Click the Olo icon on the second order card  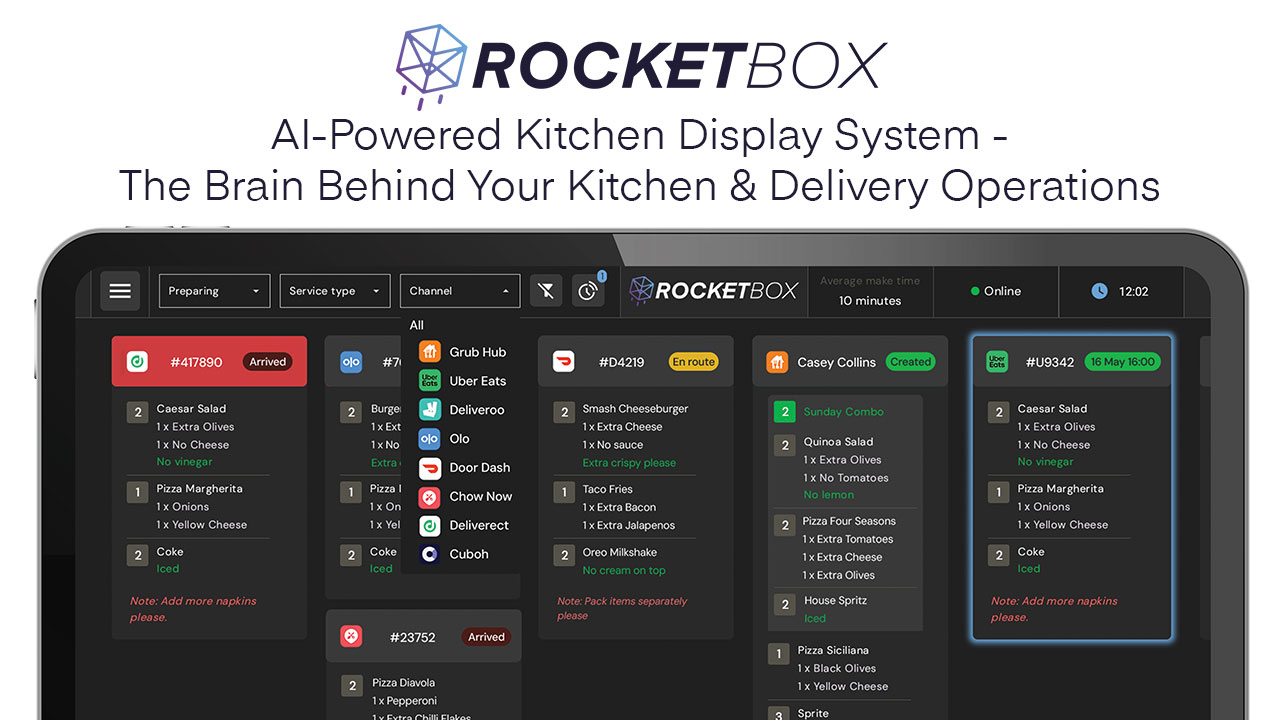pos(351,361)
